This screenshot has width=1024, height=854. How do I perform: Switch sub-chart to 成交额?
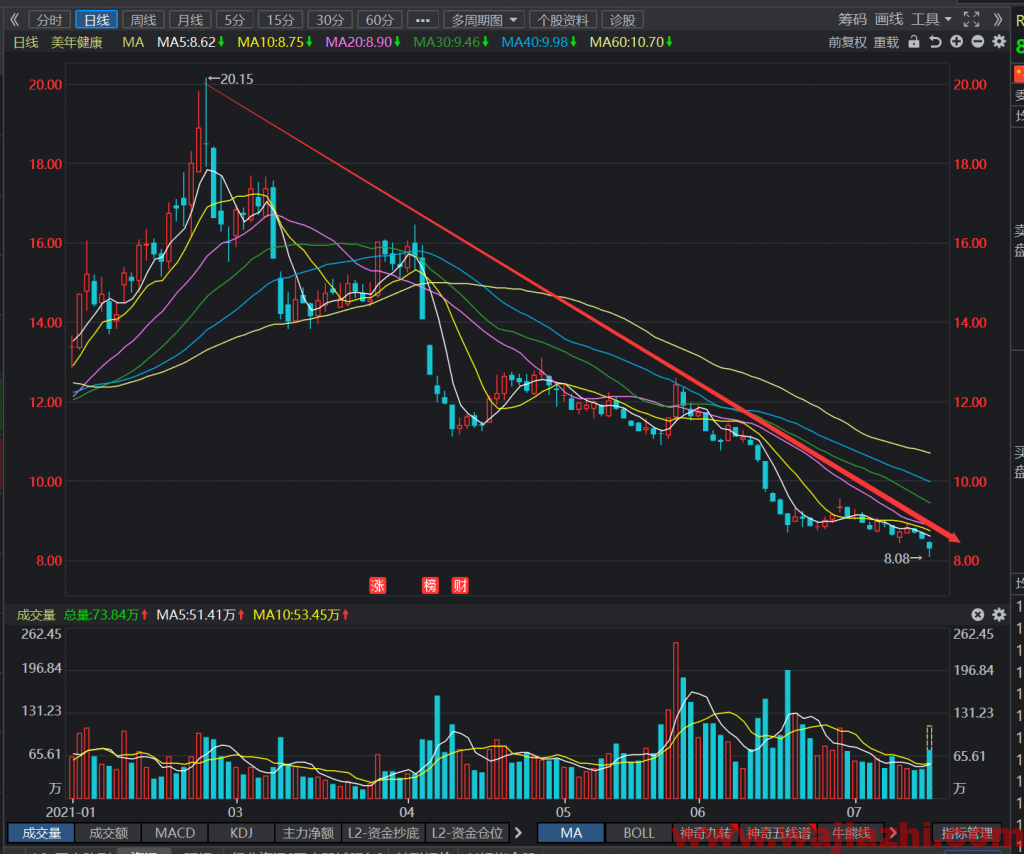point(108,833)
